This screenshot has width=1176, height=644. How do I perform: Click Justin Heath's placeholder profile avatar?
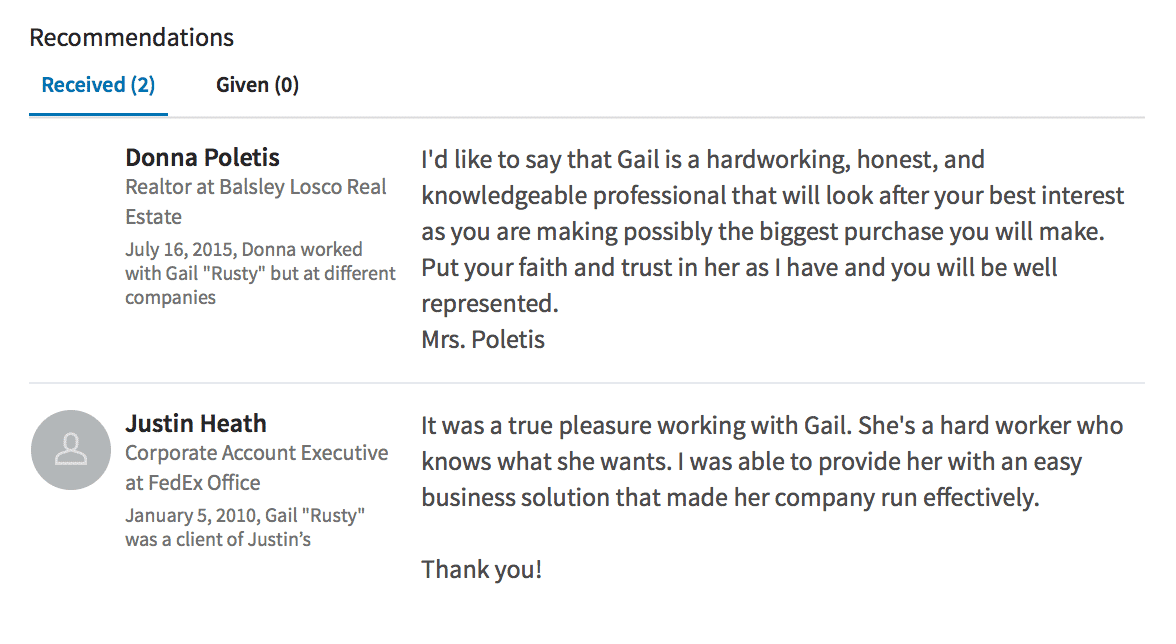pos(70,451)
